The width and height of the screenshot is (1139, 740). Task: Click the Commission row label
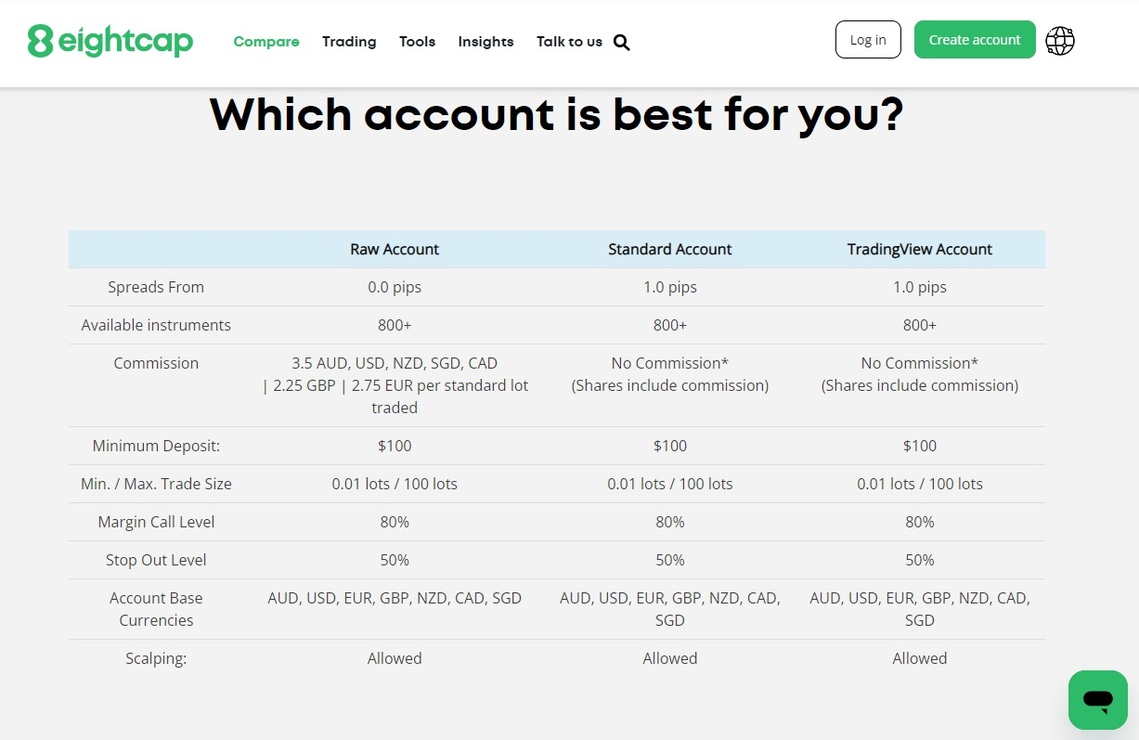pyautogui.click(x=156, y=363)
